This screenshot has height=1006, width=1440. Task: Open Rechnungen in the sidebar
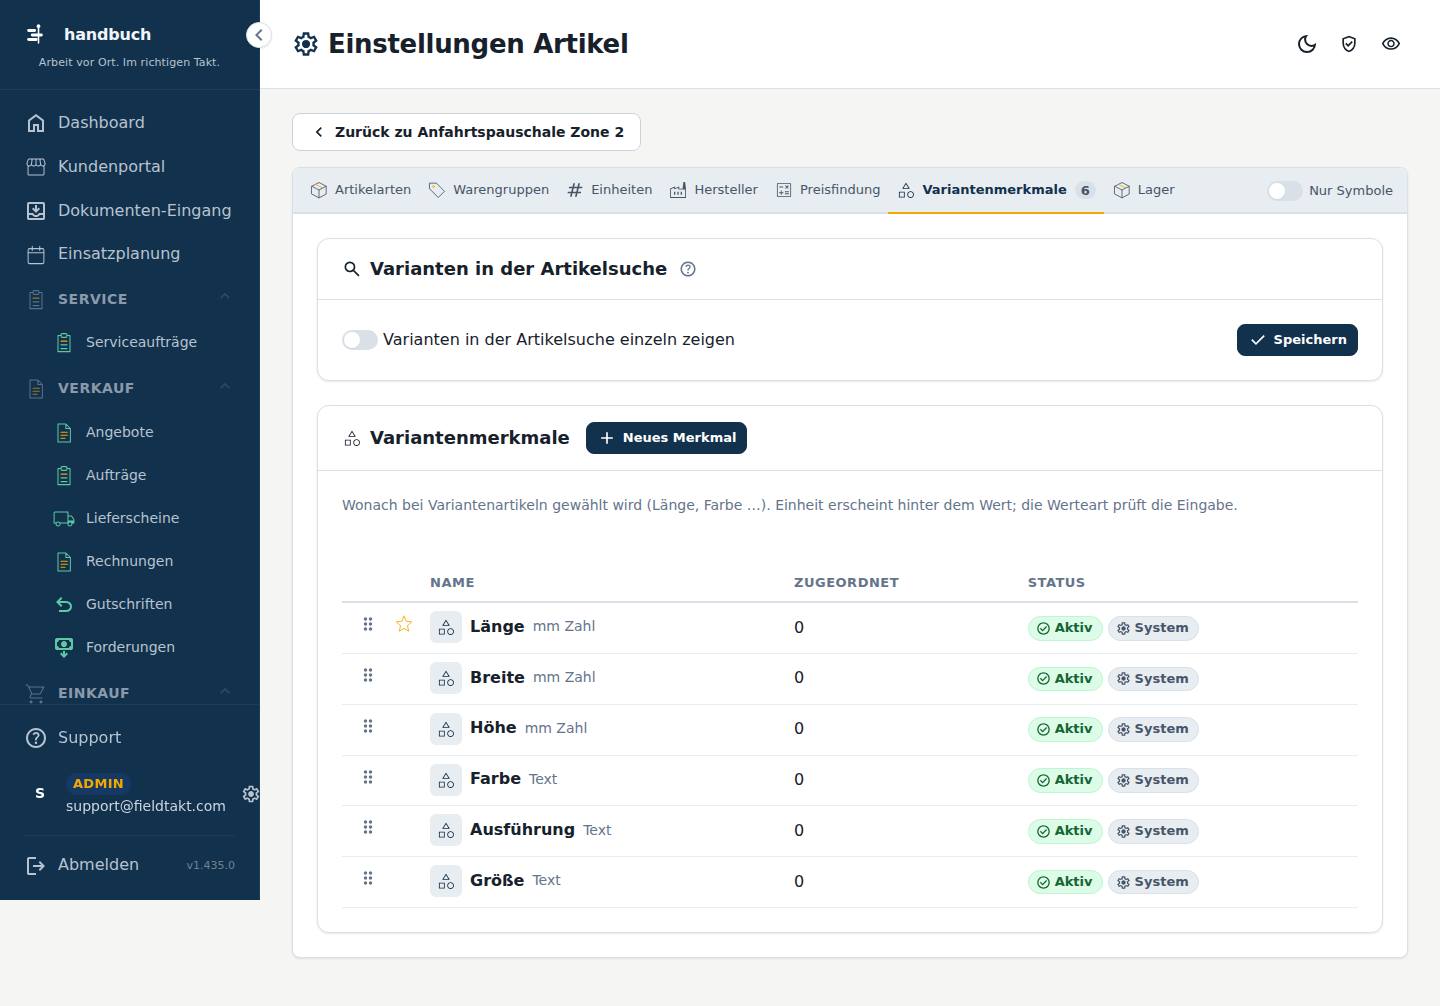[x=129, y=561]
